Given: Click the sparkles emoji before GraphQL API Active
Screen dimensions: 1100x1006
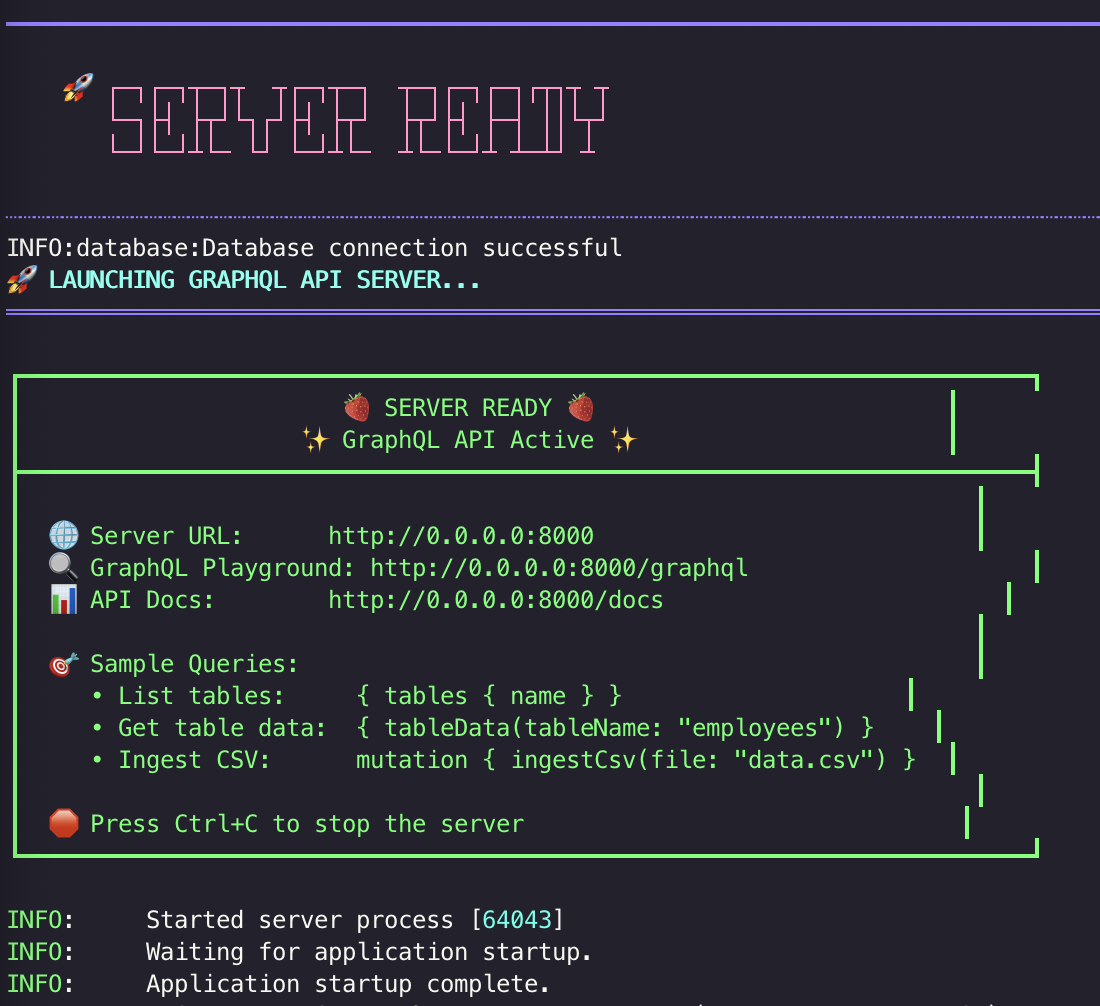Looking at the screenshot, I should [x=315, y=440].
